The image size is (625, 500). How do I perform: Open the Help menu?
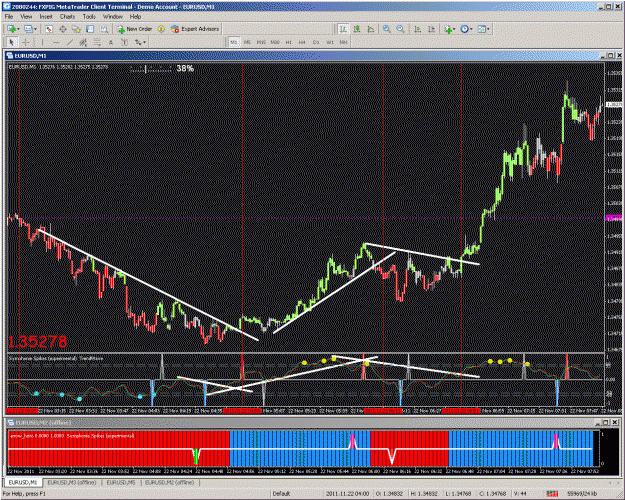136,16
